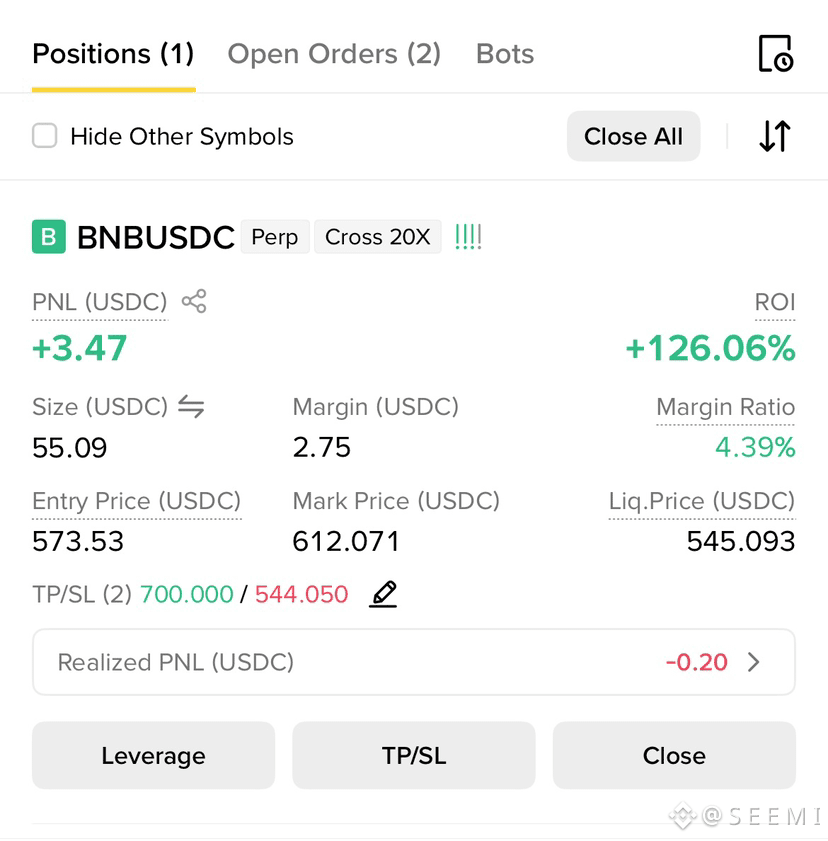Screen dimensions: 828x841
Task: Switch to the Open Orders (2) tab
Action: pyautogui.click(x=334, y=54)
